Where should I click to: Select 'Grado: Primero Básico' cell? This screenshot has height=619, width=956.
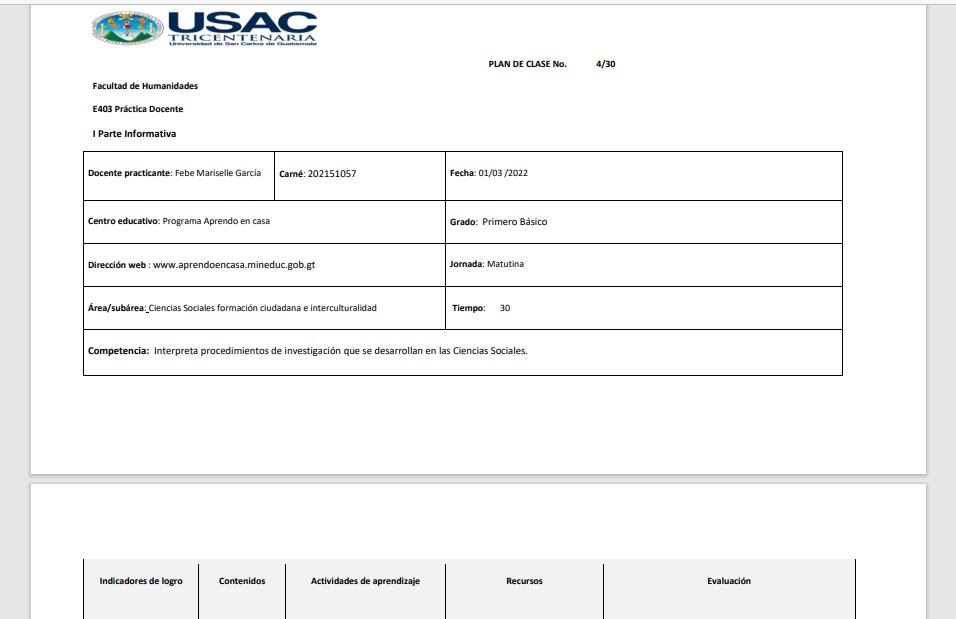coord(644,222)
